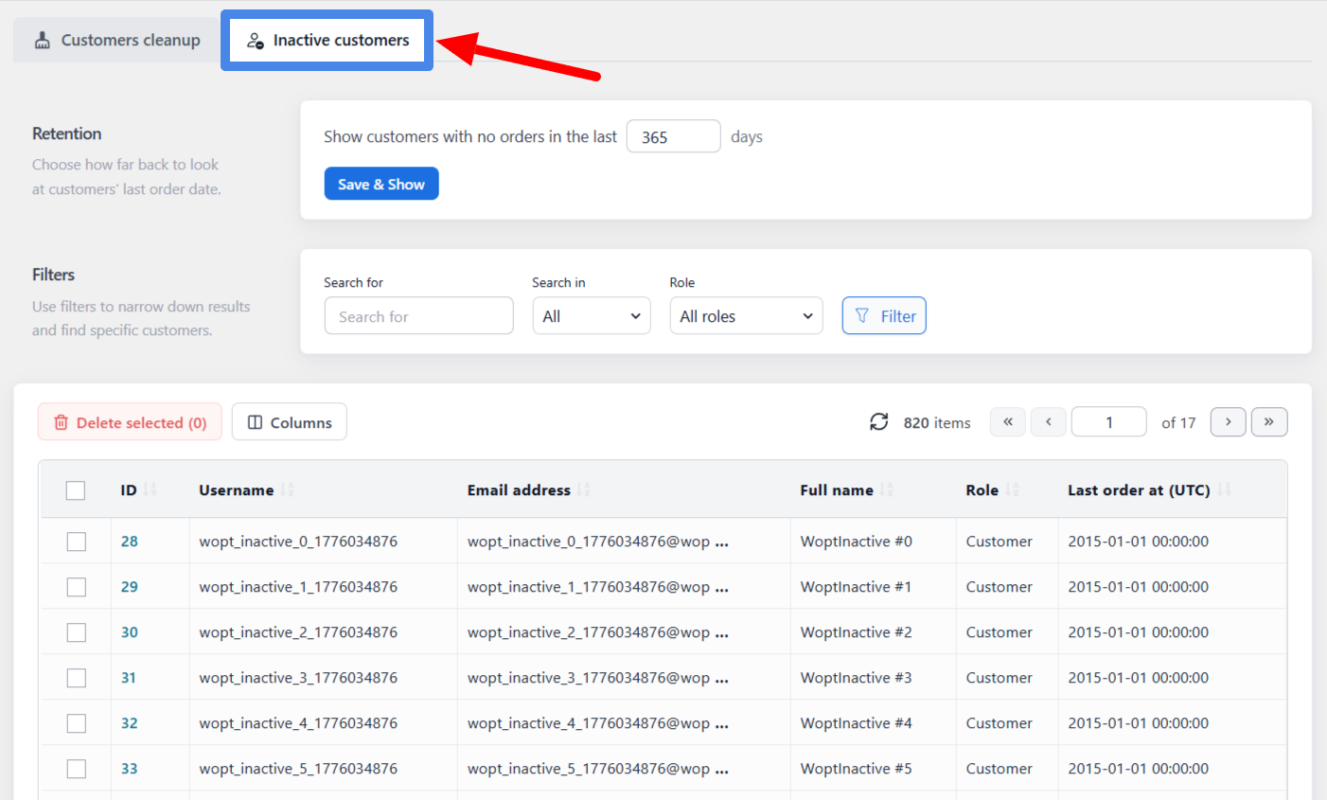
Task: Sort by Full name column arrows
Action: pos(887,490)
